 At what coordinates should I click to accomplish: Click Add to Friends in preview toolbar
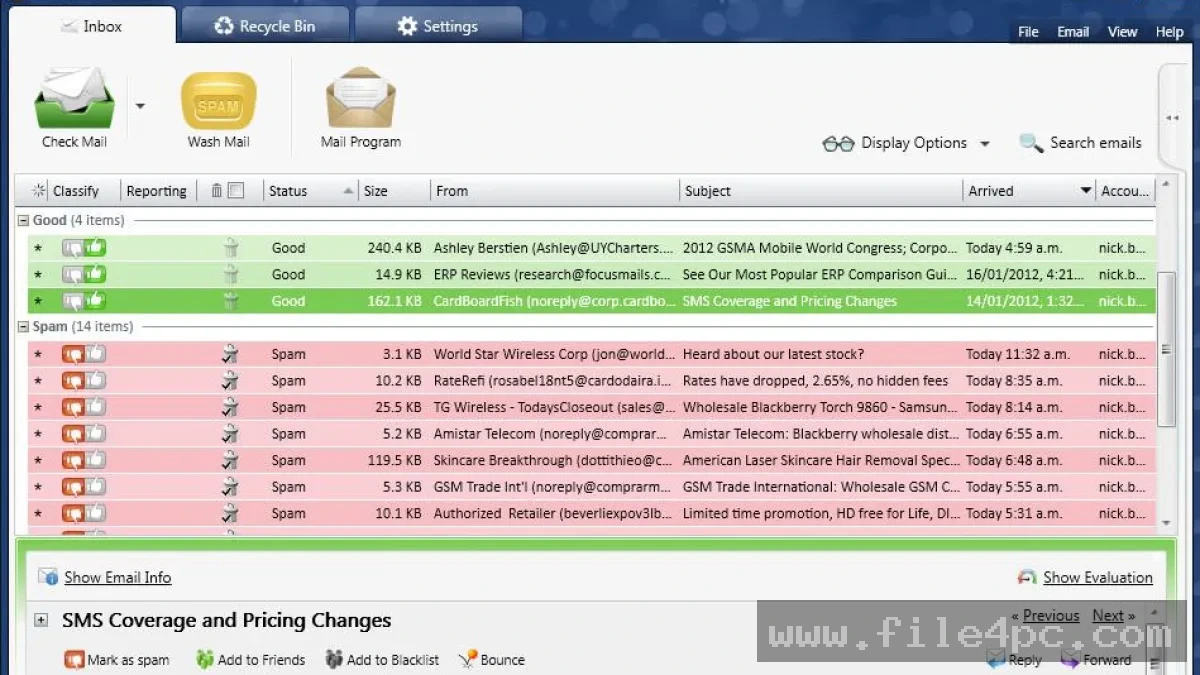pos(249,660)
